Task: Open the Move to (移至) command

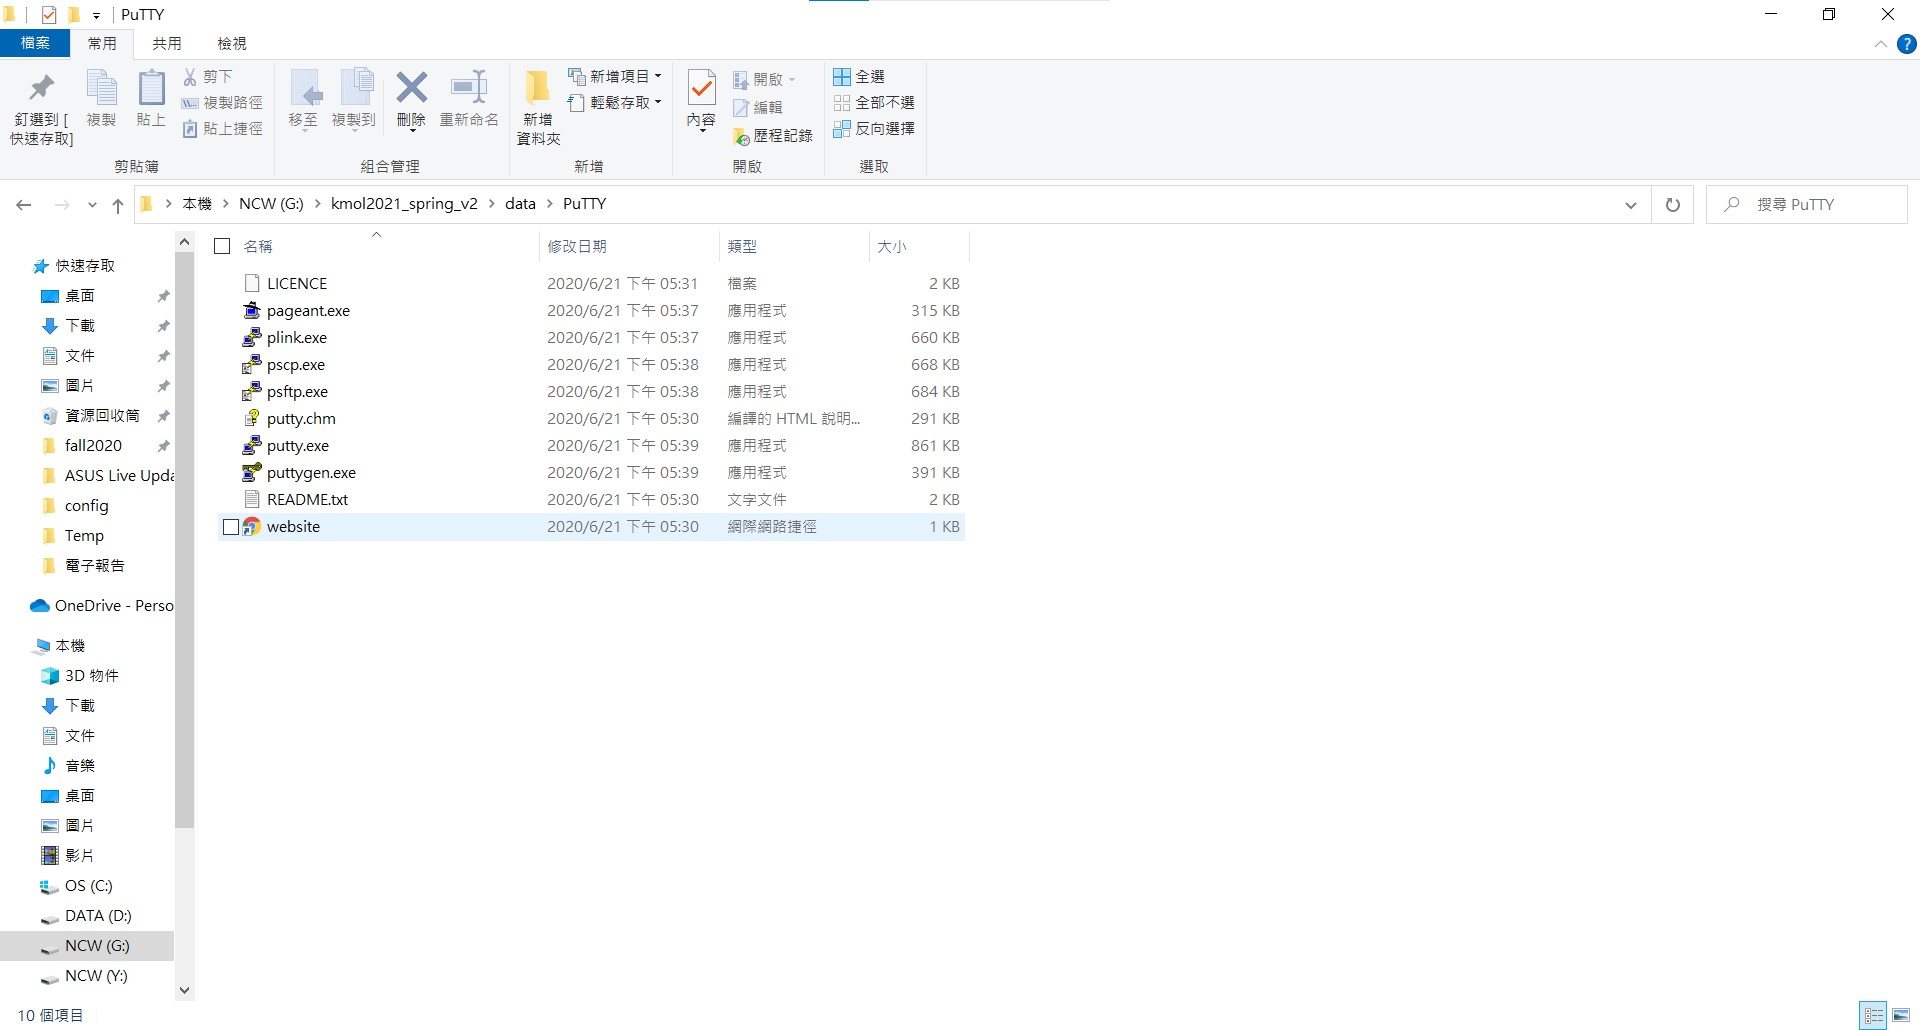Action: (x=303, y=100)
